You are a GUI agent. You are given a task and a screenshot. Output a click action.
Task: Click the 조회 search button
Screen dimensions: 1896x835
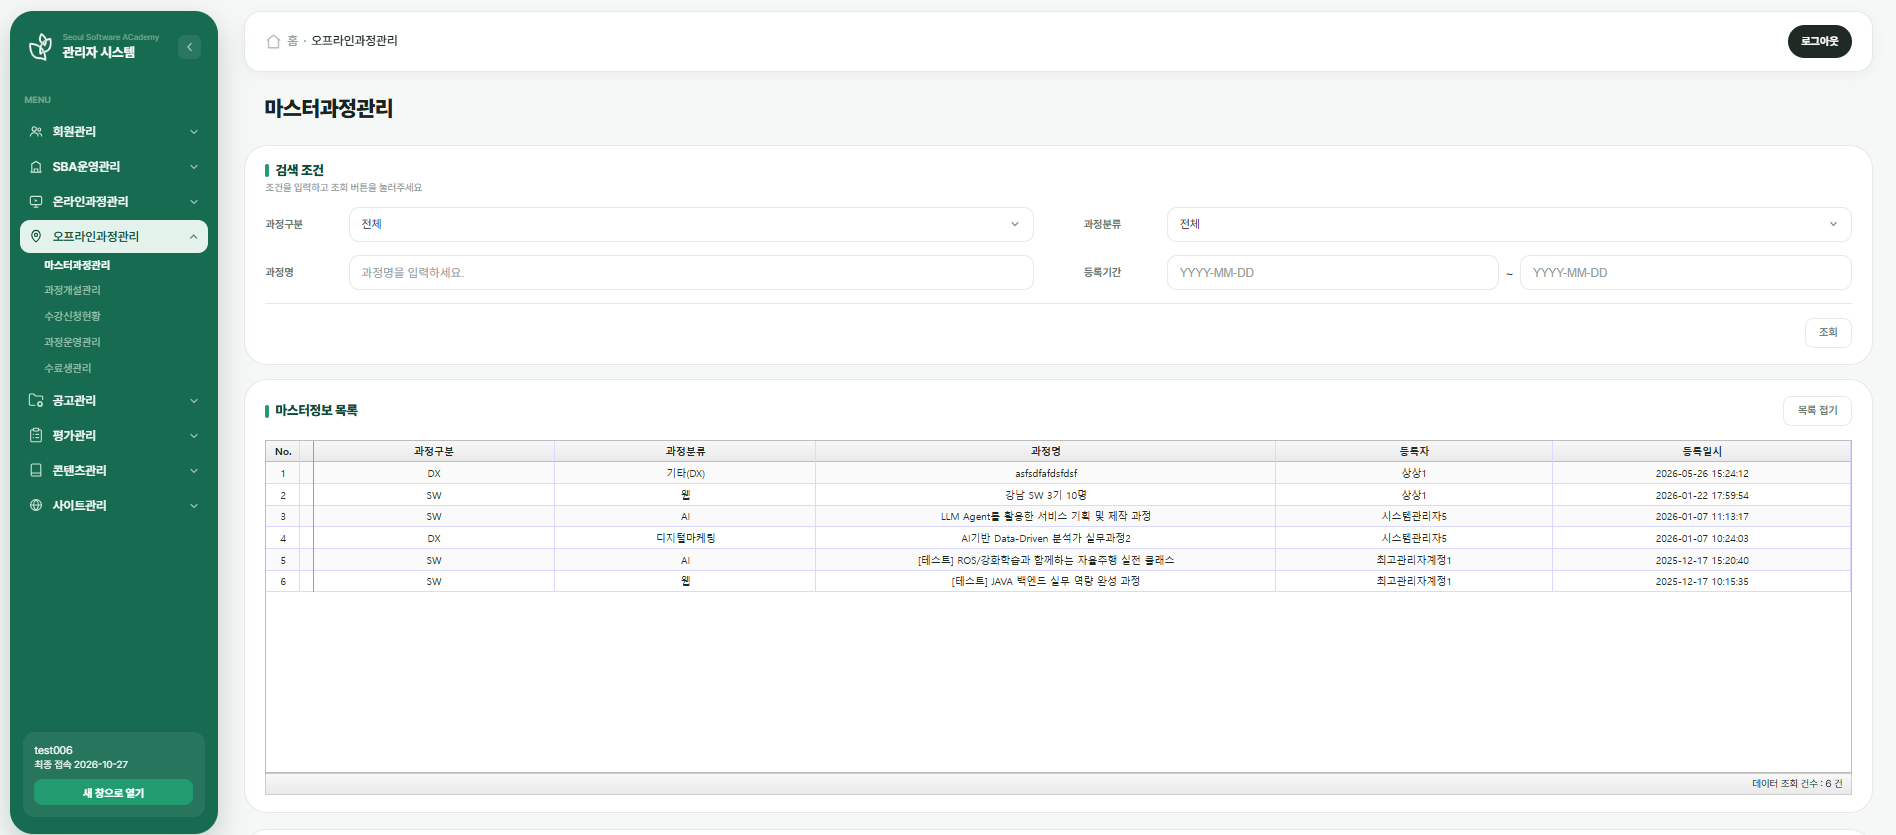(1828, 333)
